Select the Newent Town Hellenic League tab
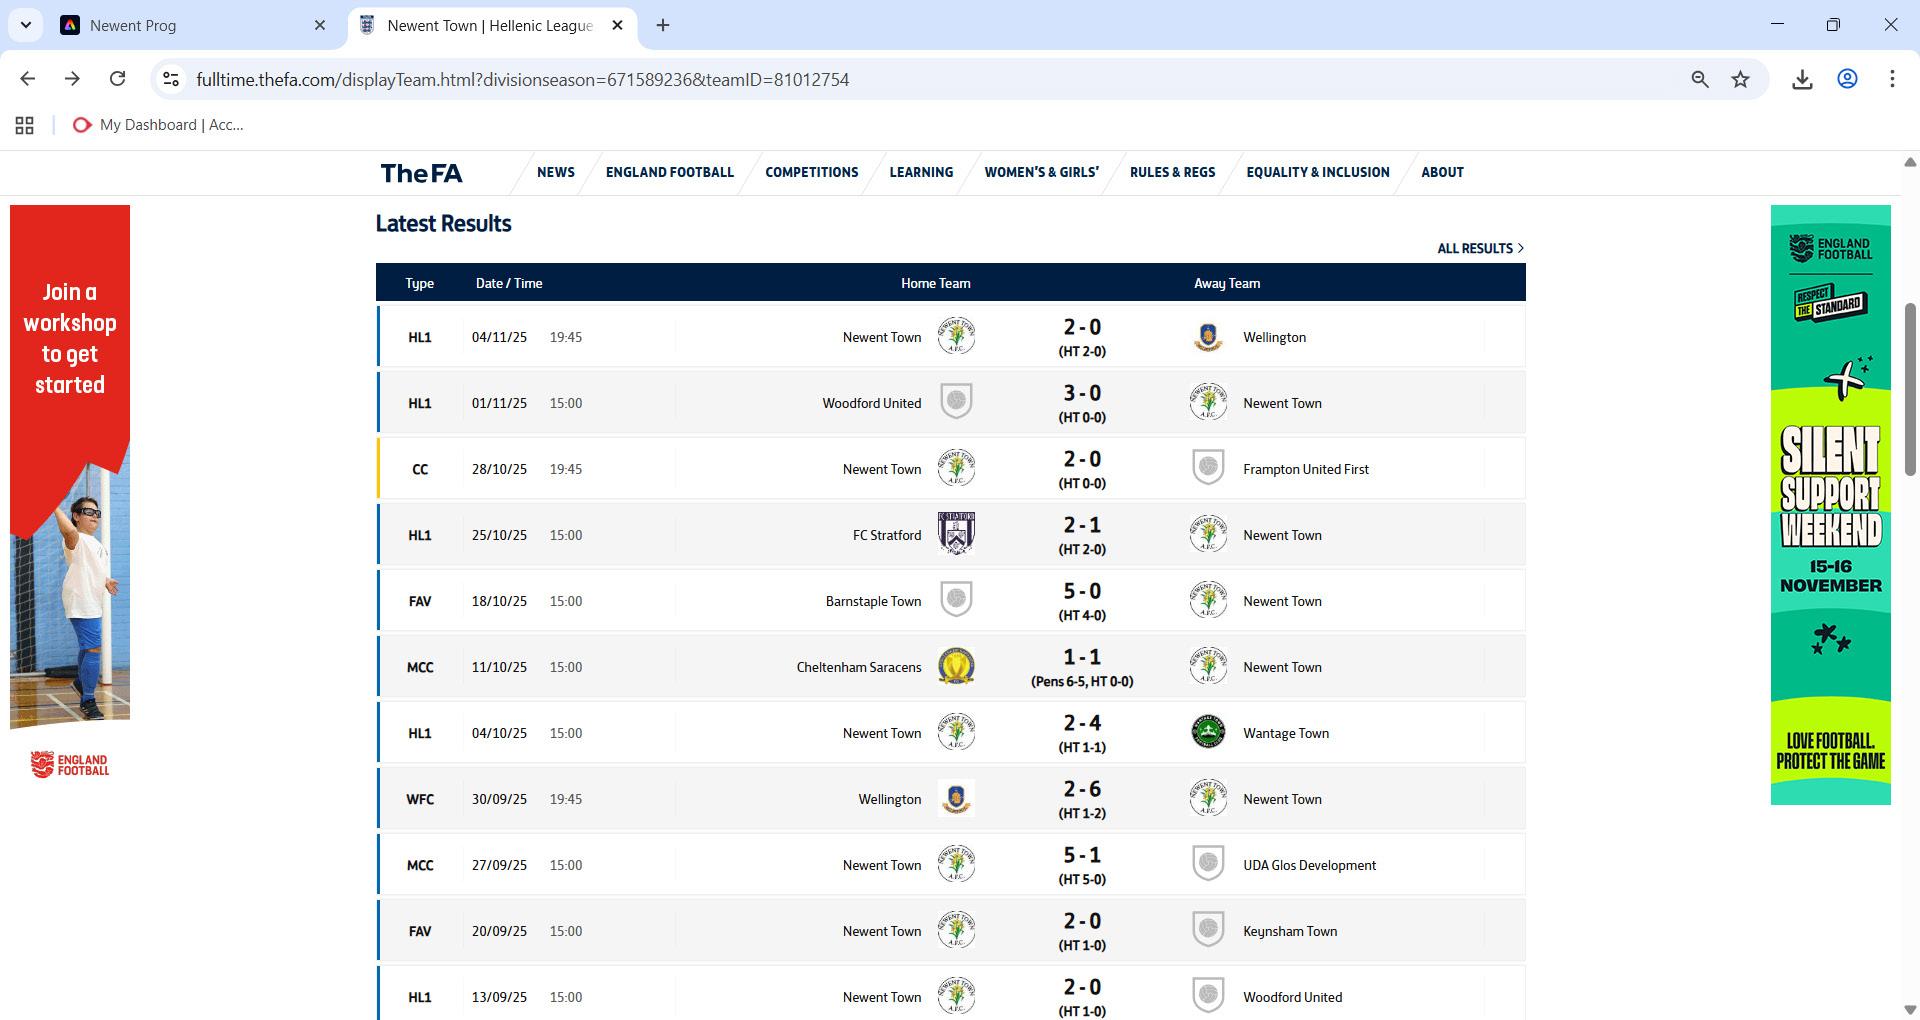Screen dimensions: 1920x1020 pyautogui.click(x=493, y=25)
